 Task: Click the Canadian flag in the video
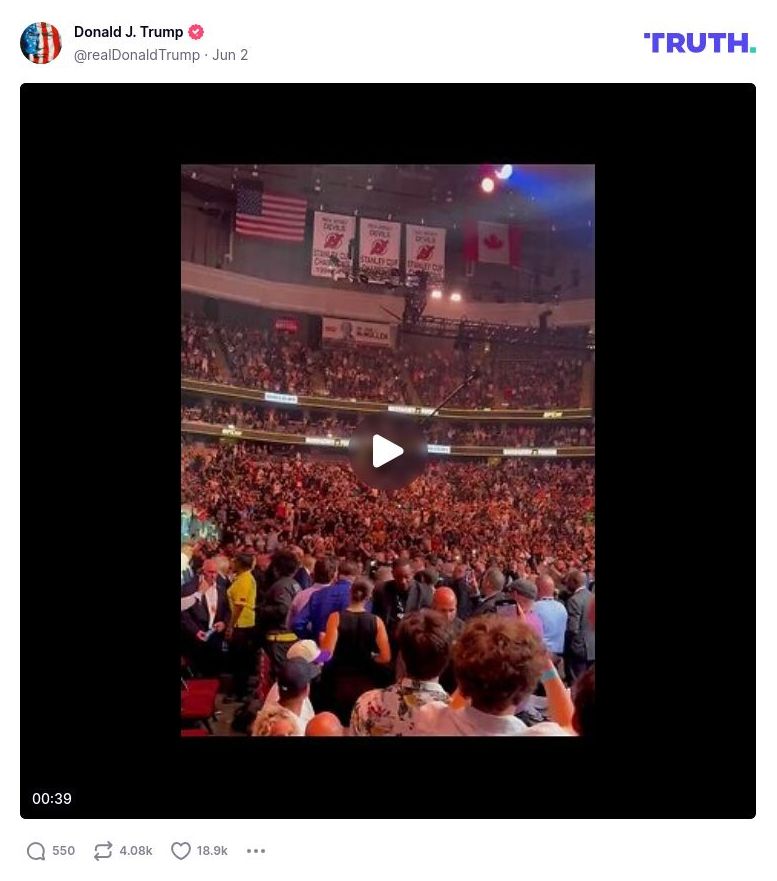point(493,242)
